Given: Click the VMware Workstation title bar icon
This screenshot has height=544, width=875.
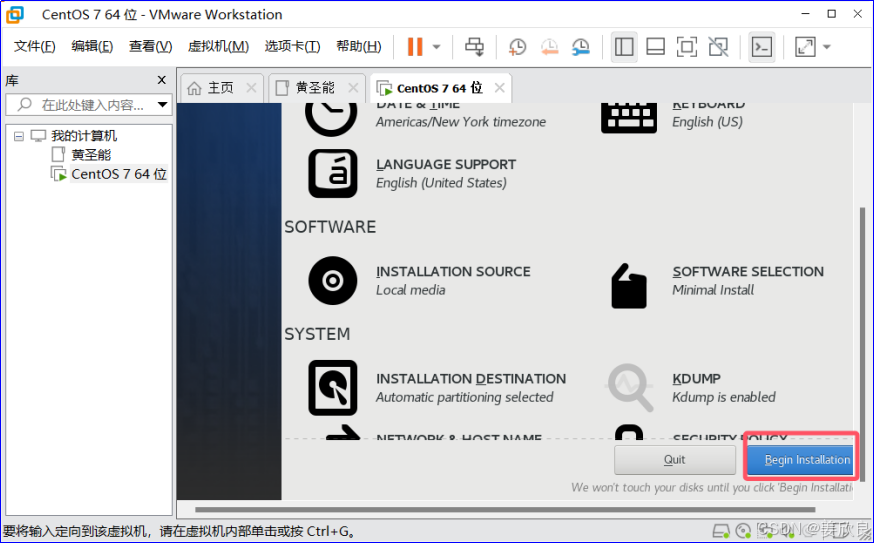Looking at the screenshot, I should coord(15,15).
